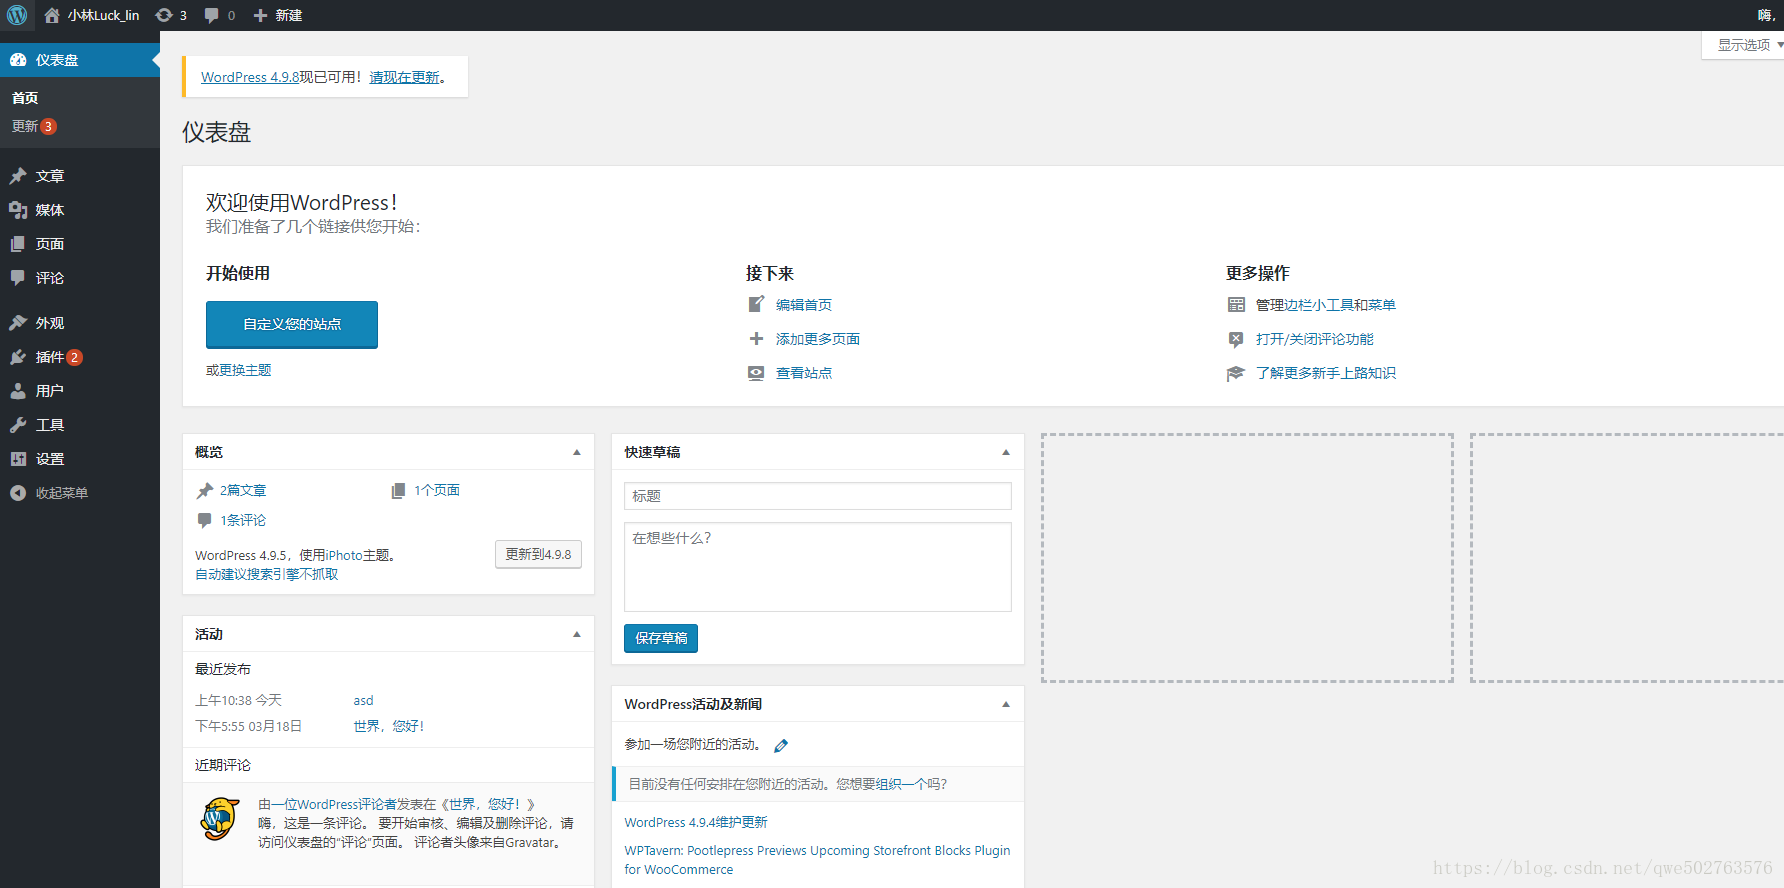The width and height of the screenshot is (1784, 888).
Task: Open 管理边栏小工具和菜单 link
Action: [1326, 305]
